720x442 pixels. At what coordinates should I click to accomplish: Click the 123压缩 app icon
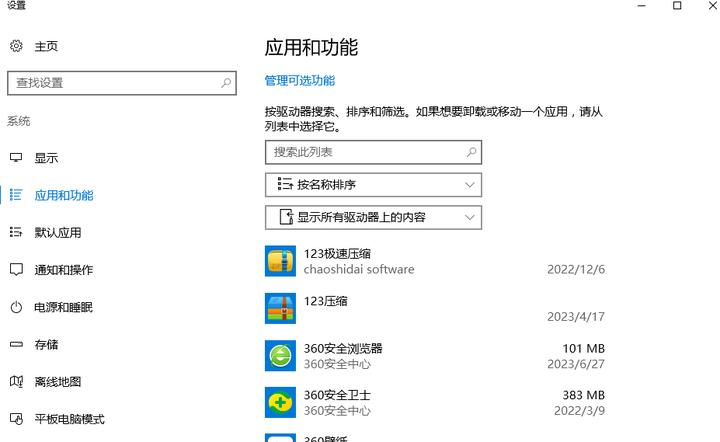(x=280, y=308)
